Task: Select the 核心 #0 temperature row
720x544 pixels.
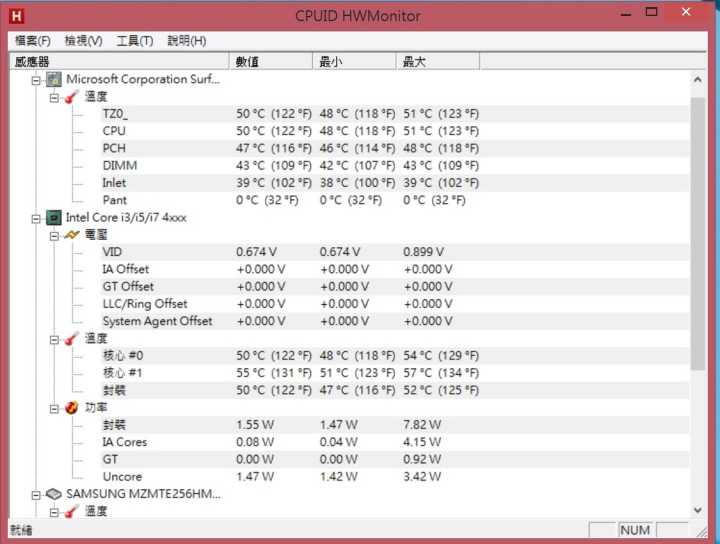Action: pos(395,356)
